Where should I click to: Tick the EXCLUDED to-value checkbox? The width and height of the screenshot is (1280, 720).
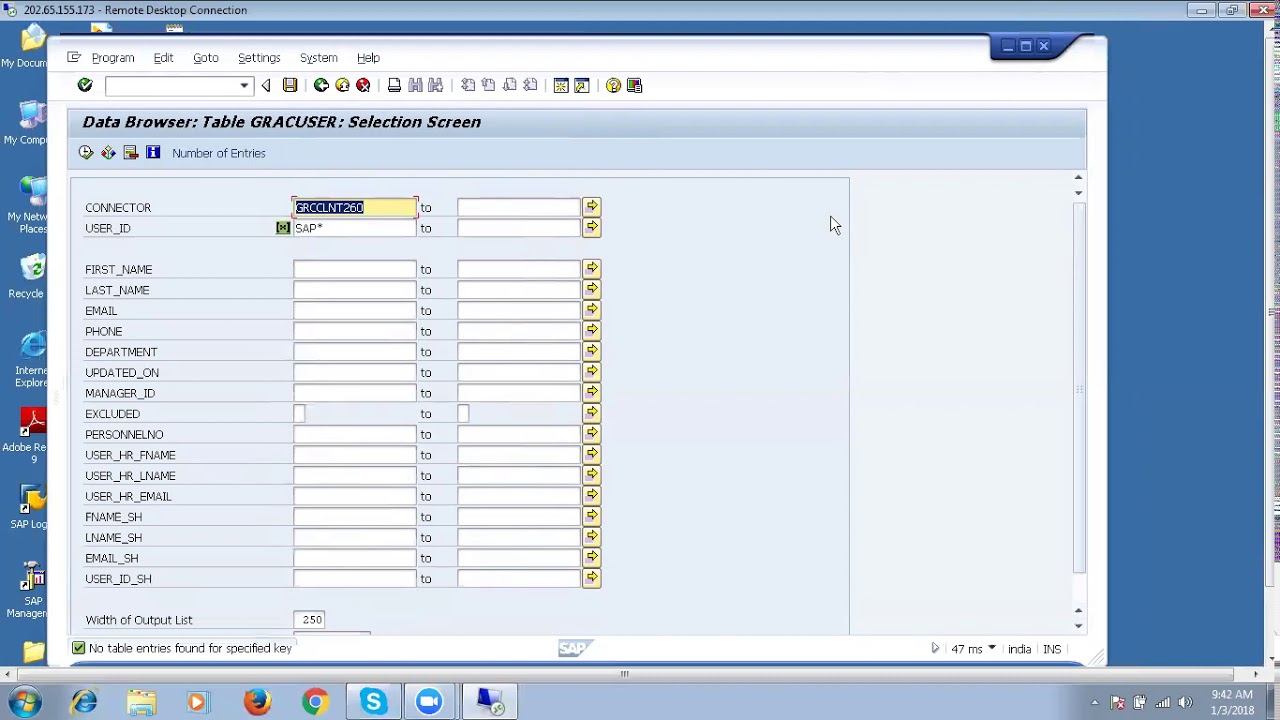[x=463, y=414]
